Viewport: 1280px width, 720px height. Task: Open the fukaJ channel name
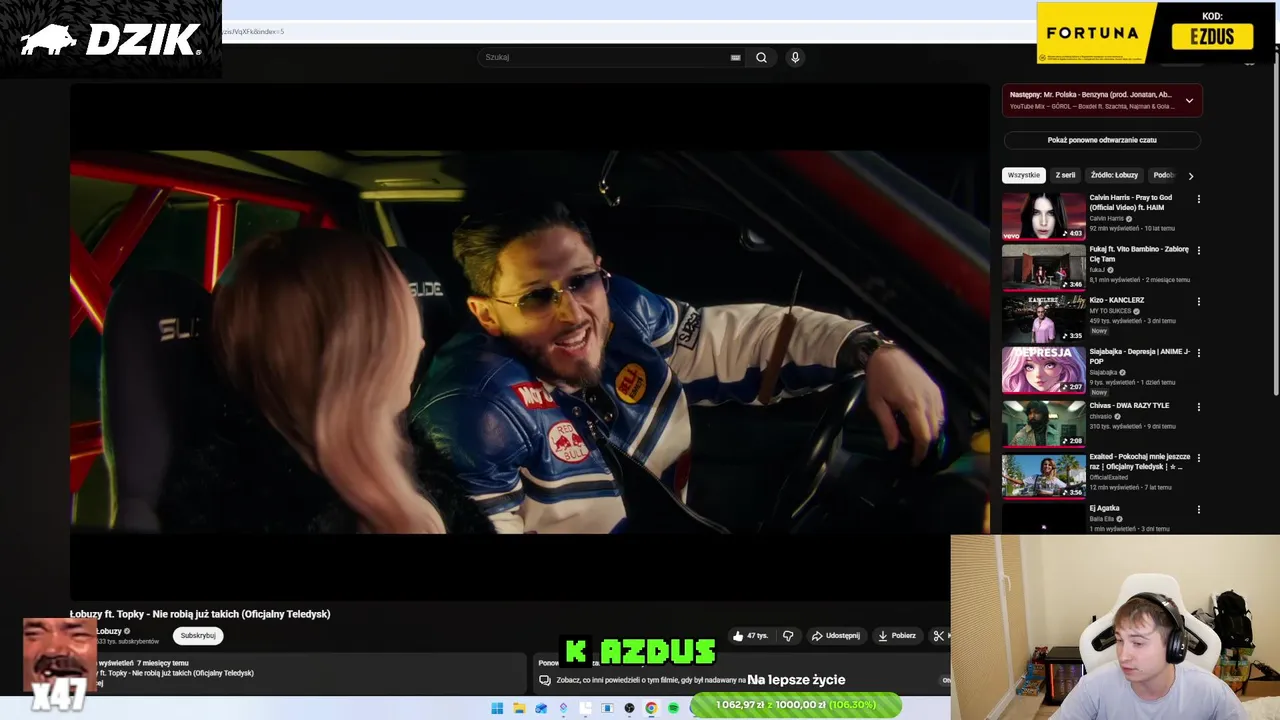(1097, 270)
